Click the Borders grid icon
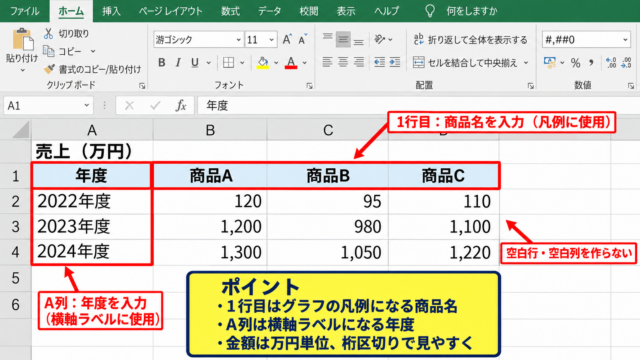Viewport: 640px width, 360px height. point(229,62)
